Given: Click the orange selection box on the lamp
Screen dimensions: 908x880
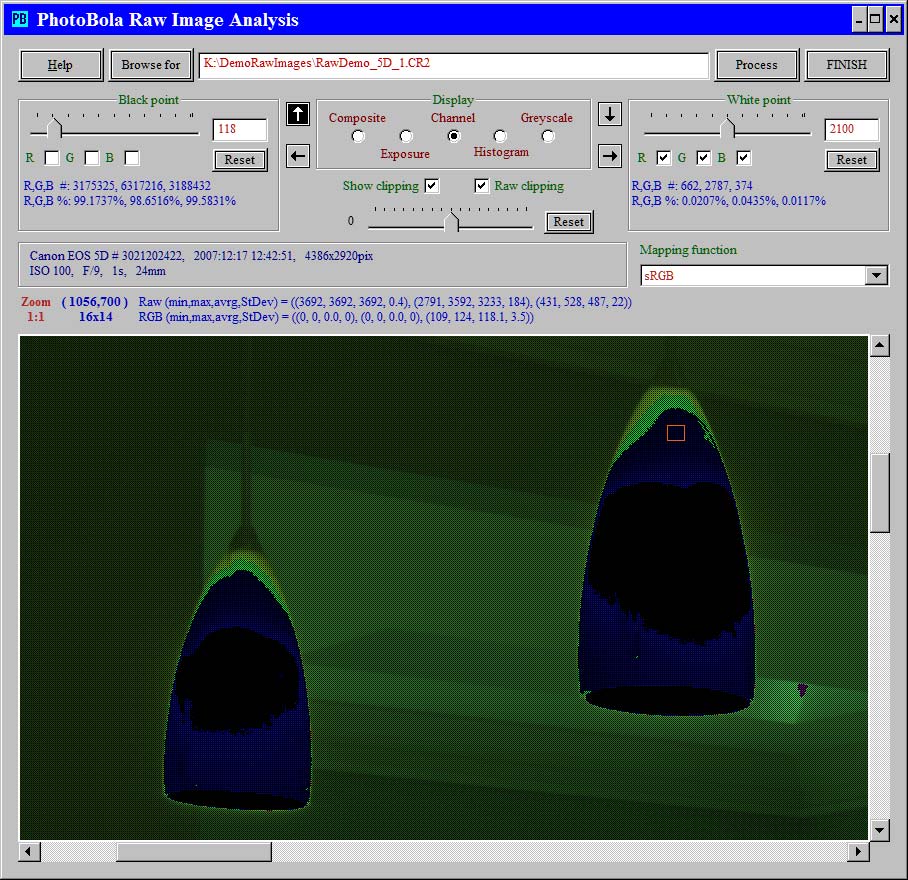Looking at the screenshot, I should click(676, 432).
